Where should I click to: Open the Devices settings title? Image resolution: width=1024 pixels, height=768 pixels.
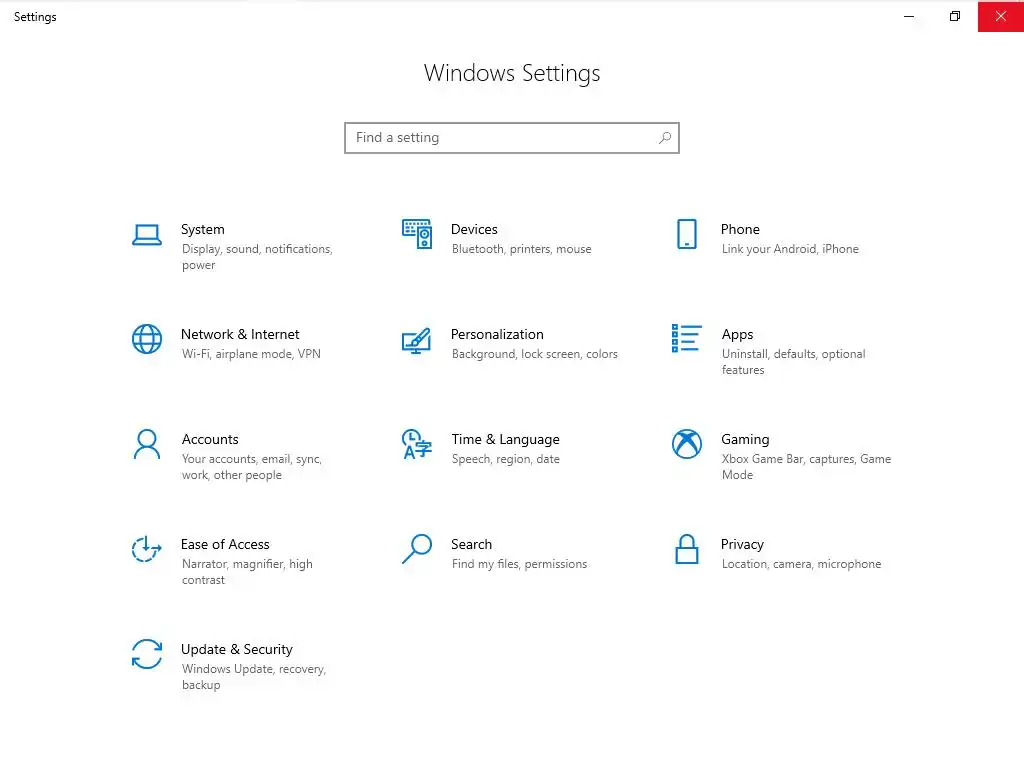click(x=474, y=229)
